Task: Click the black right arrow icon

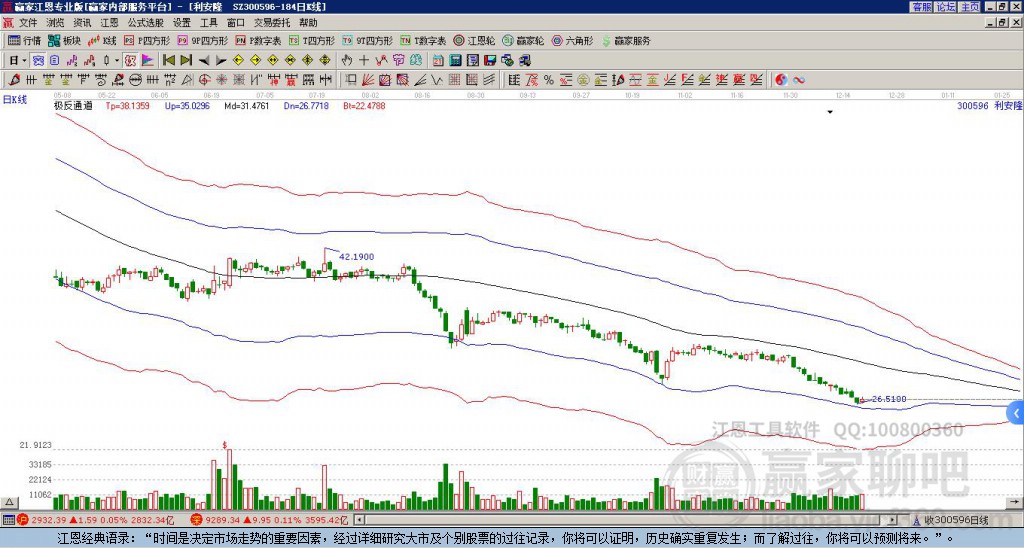Action: [x=221, y=61]
